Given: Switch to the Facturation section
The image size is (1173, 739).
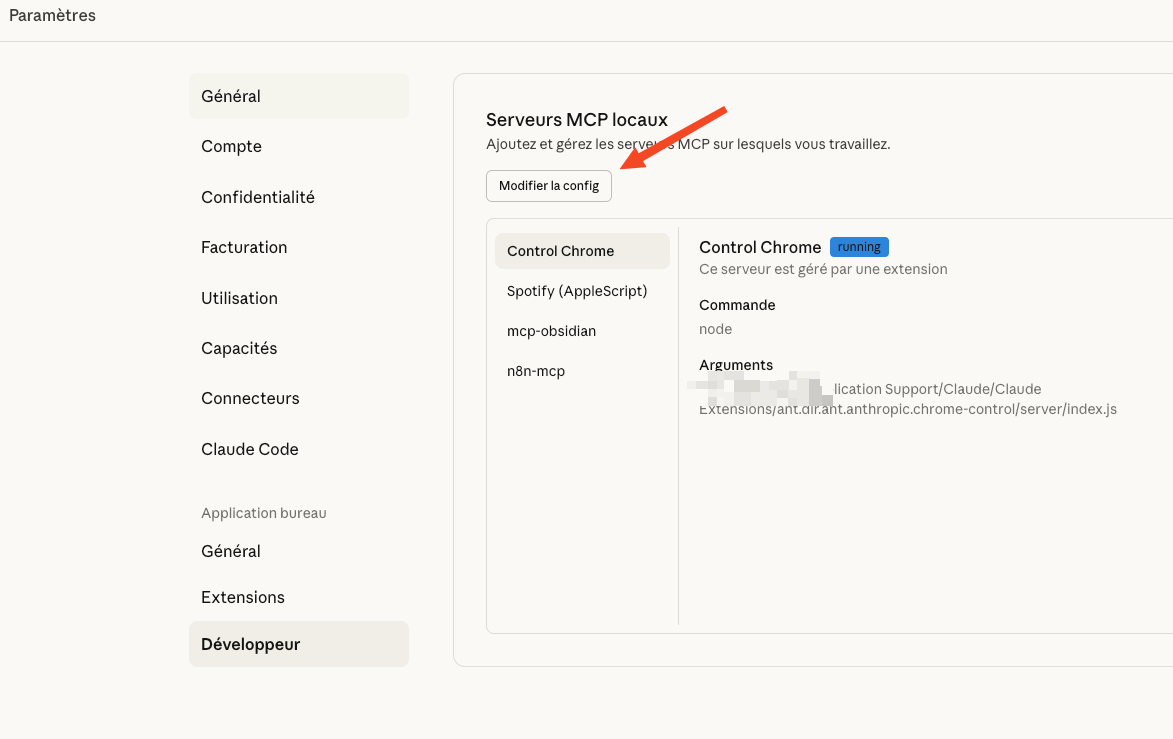Looking at the screenshot, I should 244,247.
